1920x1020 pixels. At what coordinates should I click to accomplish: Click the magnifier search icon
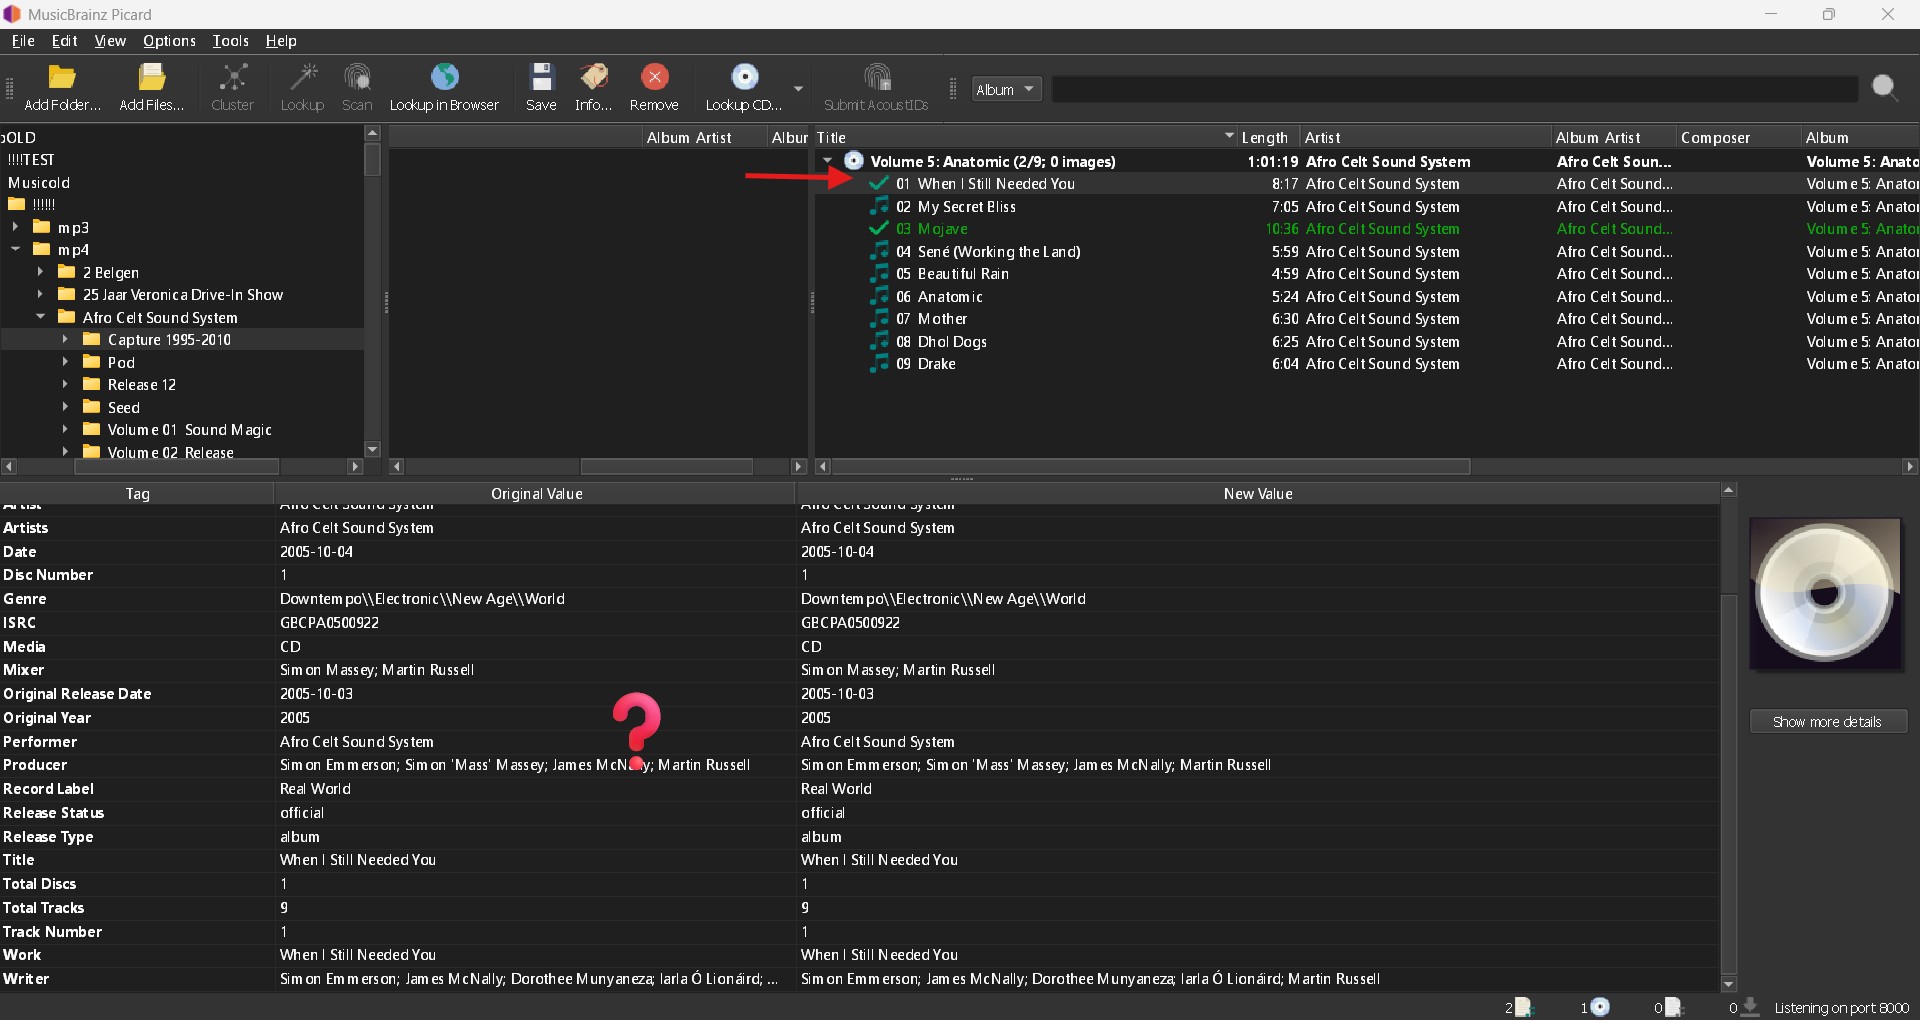coord(1885,89)
